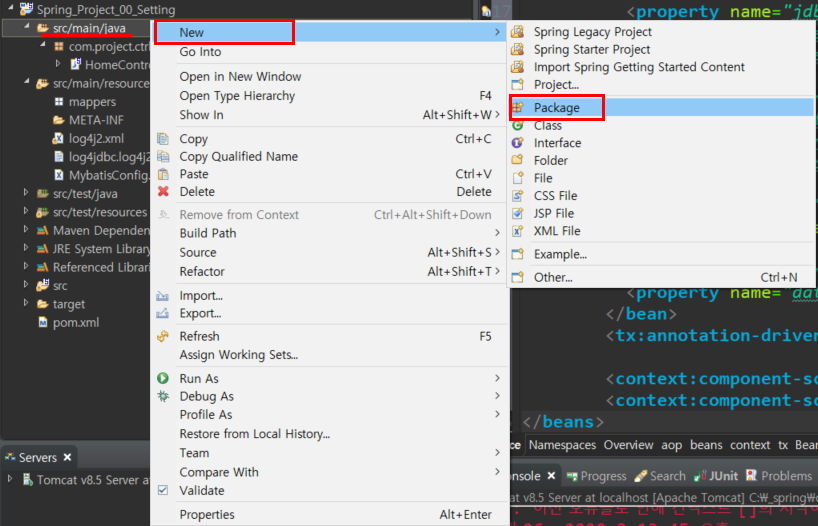Click the purple Interface icon
This screenshot has width=818, height=526.
tap(517, 142)
